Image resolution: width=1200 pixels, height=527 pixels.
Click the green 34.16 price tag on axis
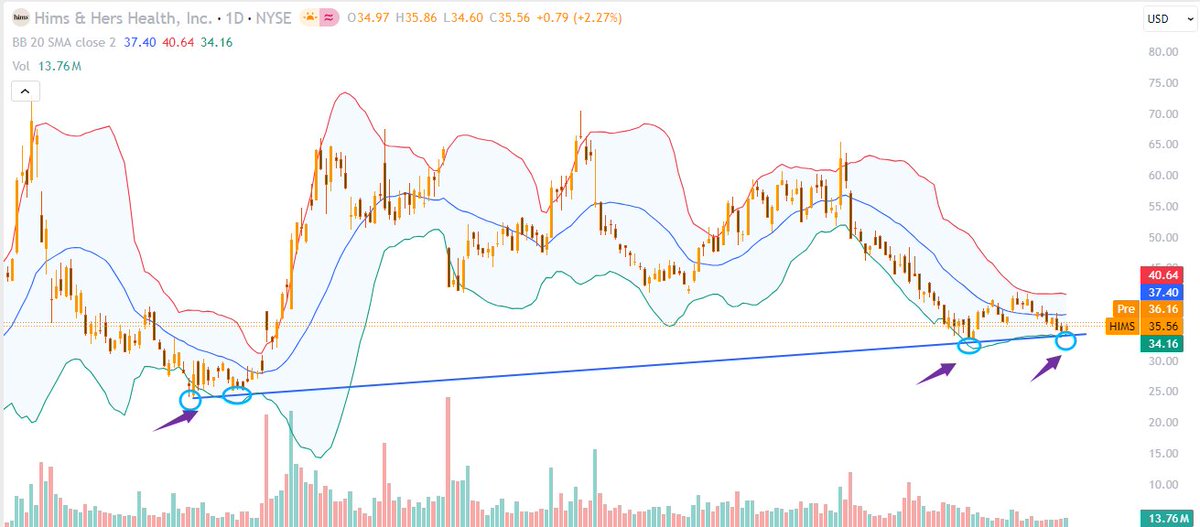tap(1161, 343)
